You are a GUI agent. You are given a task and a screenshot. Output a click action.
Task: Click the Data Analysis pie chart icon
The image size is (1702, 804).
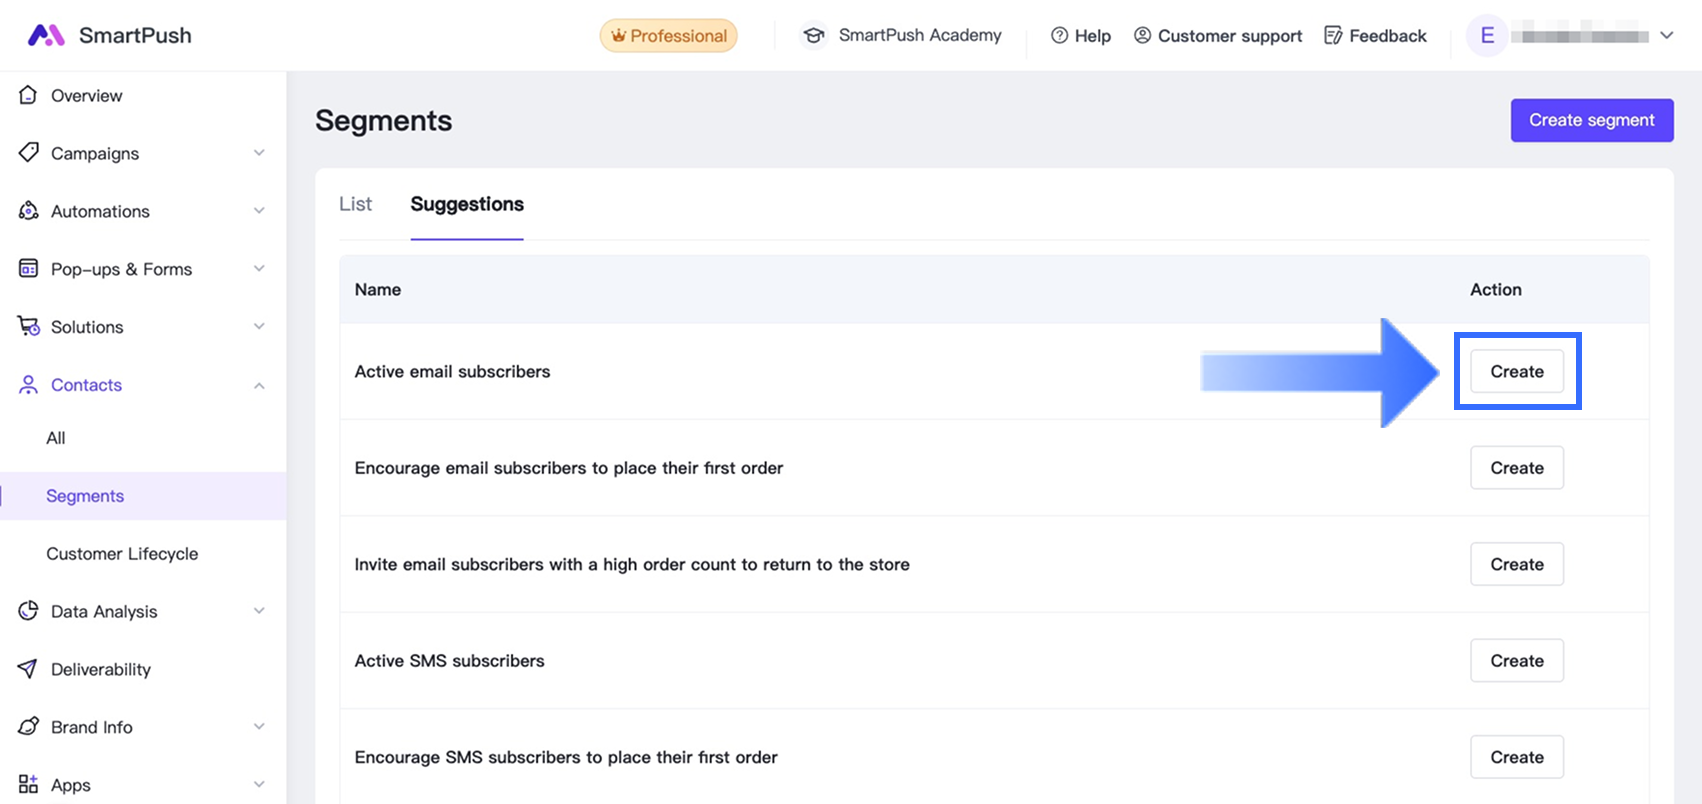(x=28, y=611)
